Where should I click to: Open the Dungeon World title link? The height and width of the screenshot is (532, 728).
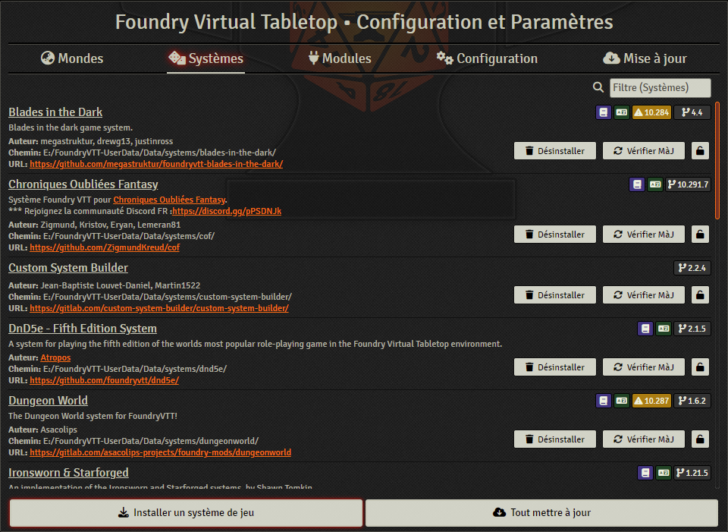click(x=48, y=401)
